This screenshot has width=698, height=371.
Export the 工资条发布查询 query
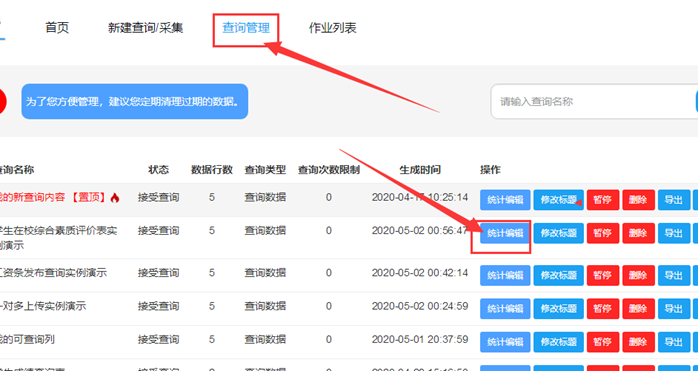[x=674, y=275]
